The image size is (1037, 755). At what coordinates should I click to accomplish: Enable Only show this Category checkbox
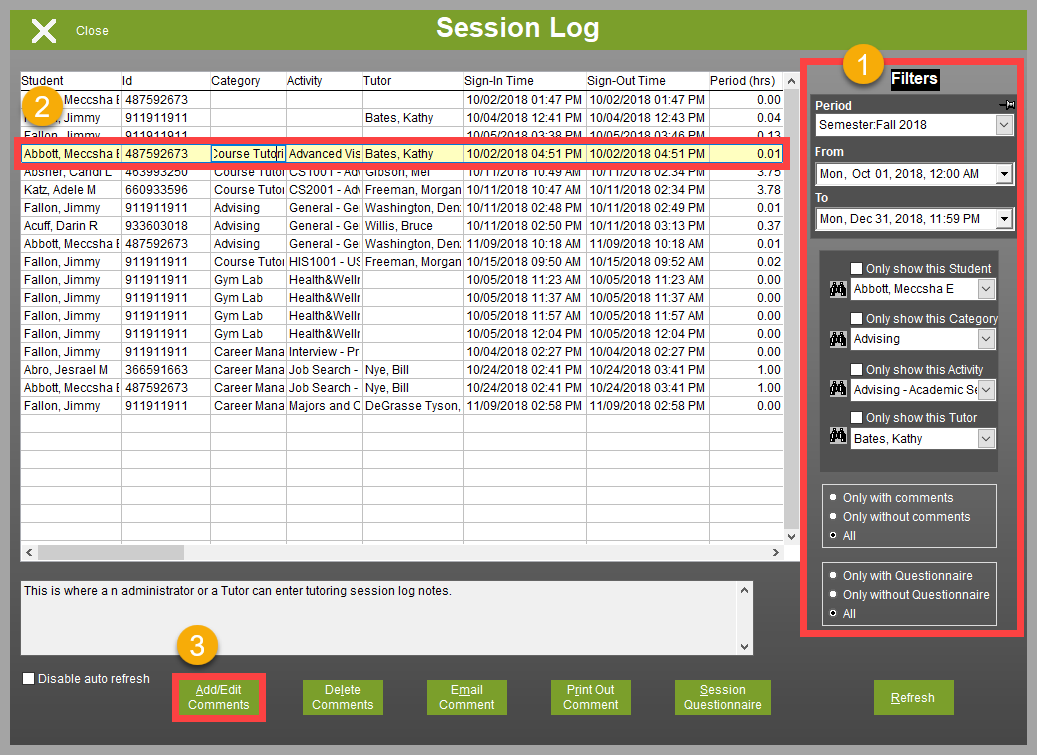[856, 319]
